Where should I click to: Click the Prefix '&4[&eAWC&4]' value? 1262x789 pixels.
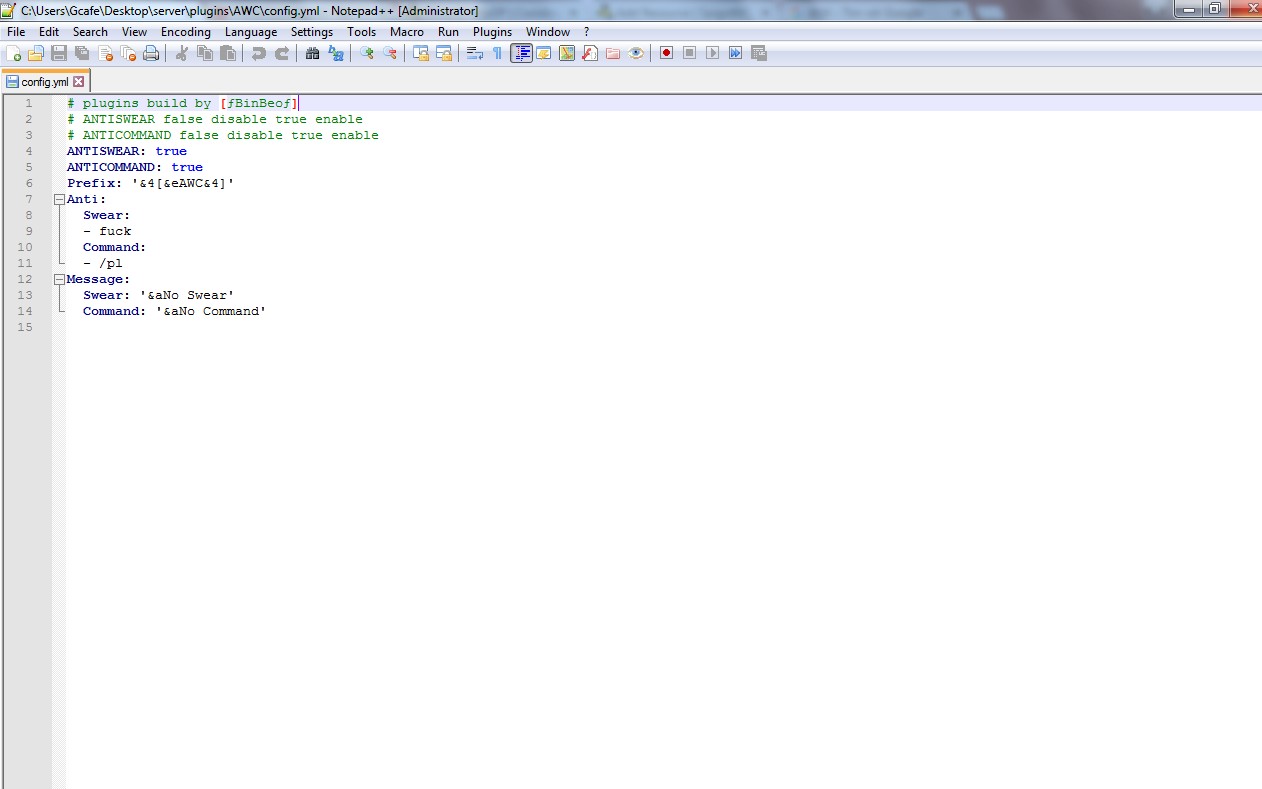click(x=183, y=183)
